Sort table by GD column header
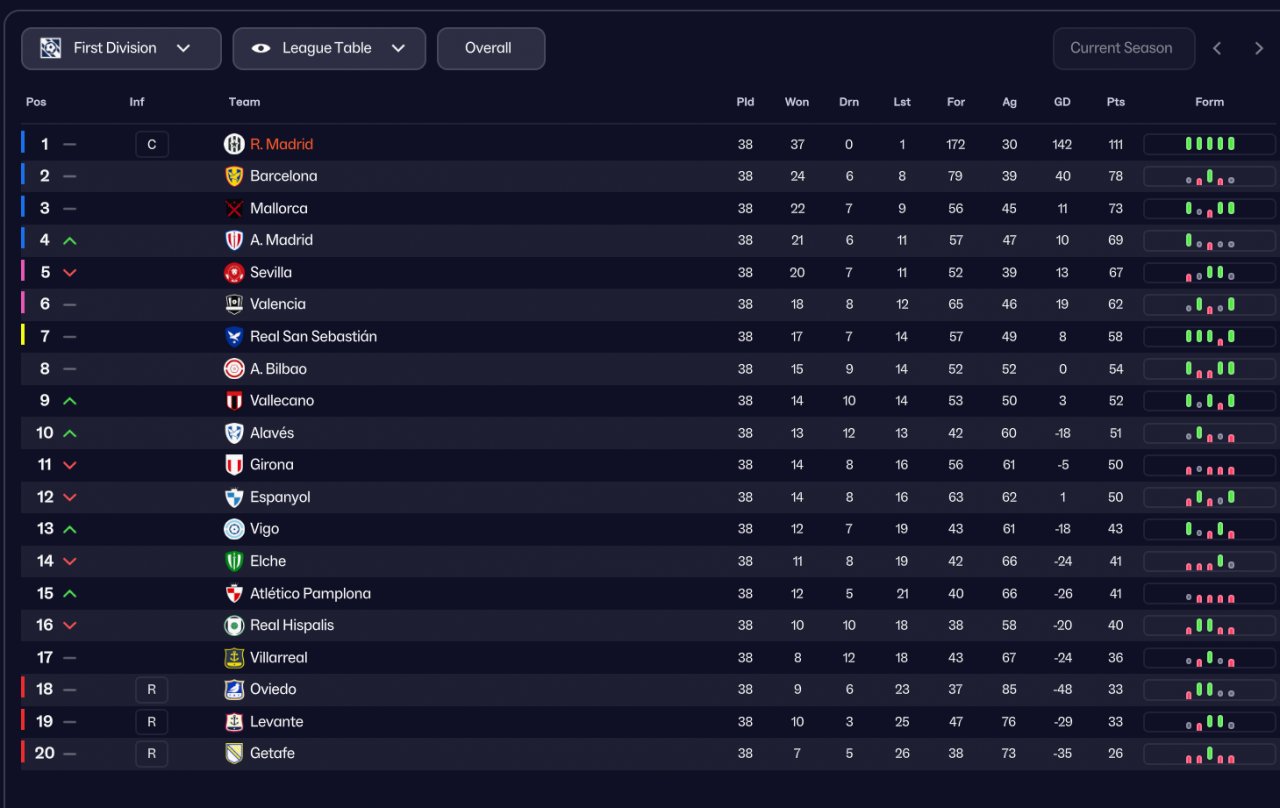This screenshot has width=1280, height=808. 1062,102
